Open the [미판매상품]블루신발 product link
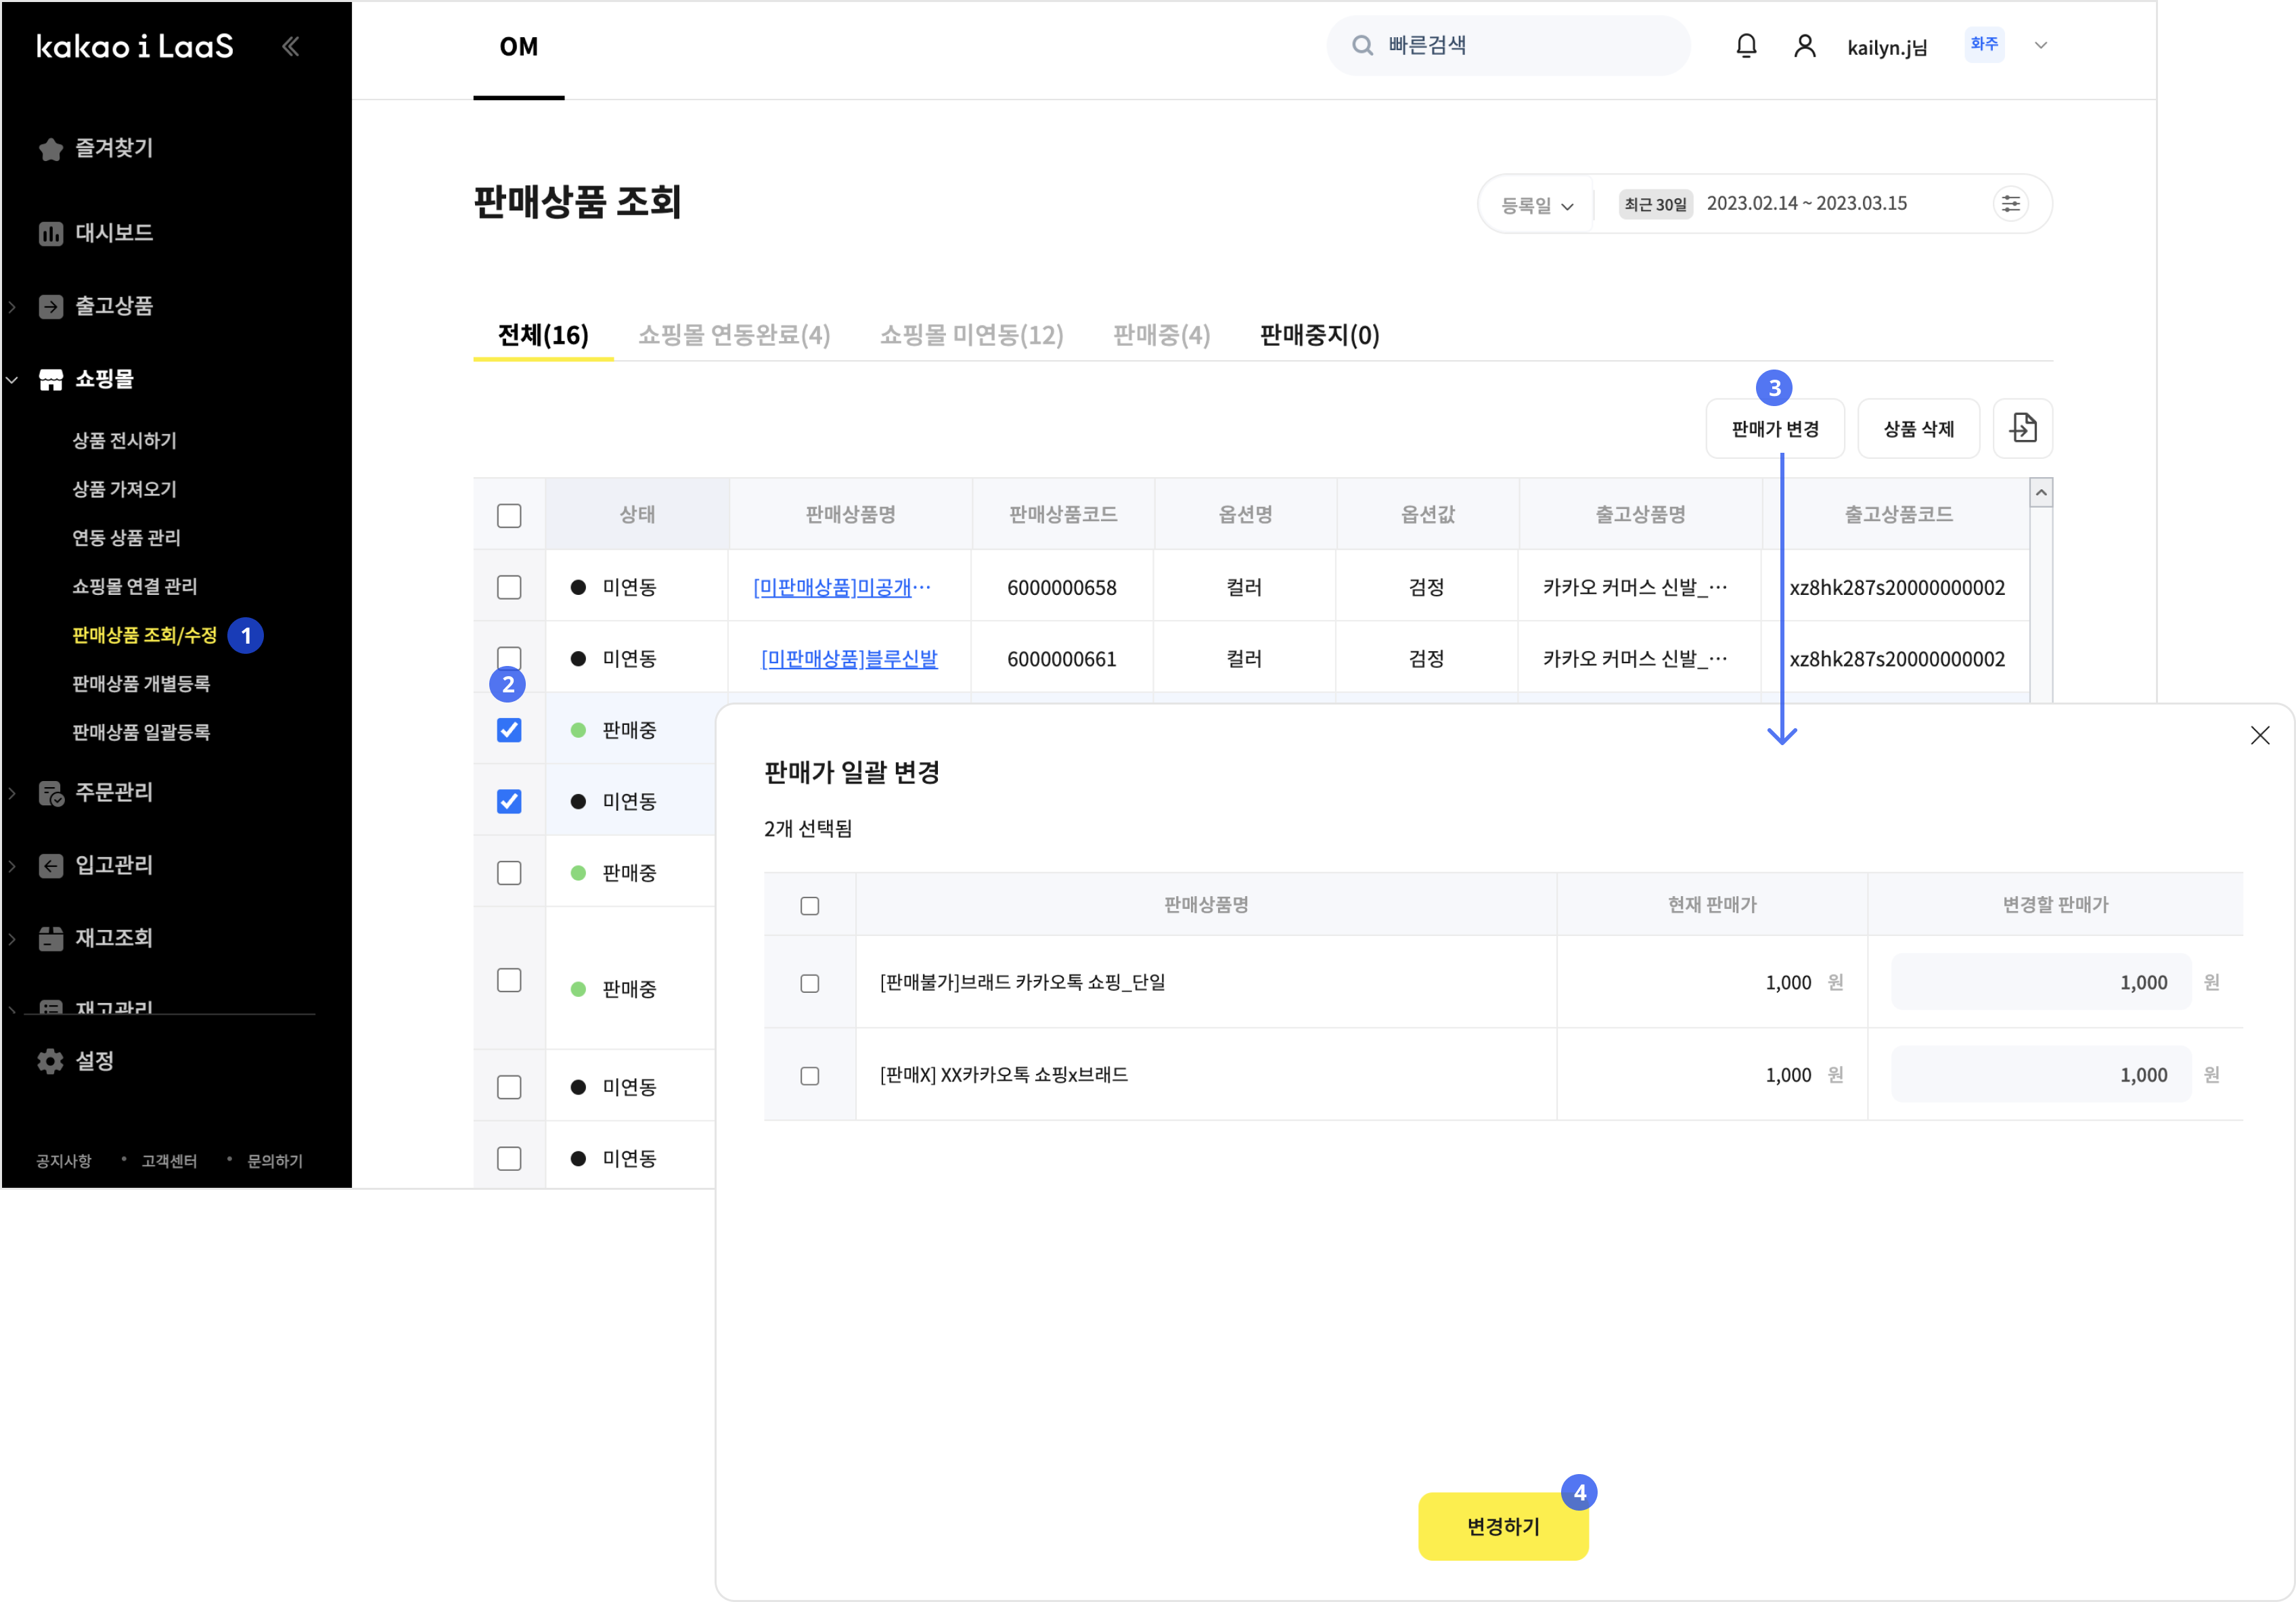The height and width of the screenshot is (1602, 2296). tap(849, 659)
